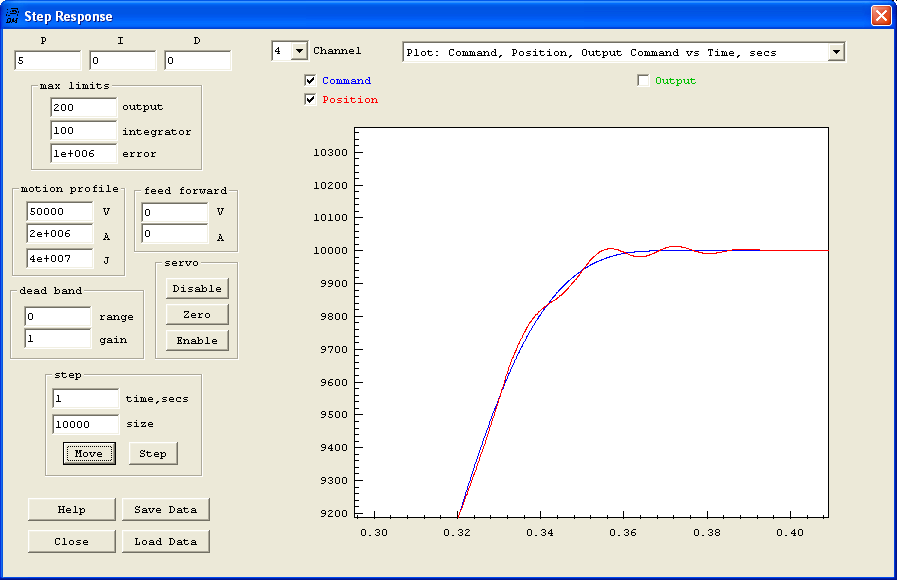897x580 pixels.
Task: Click the P gain input field
Action: pos(47,59)
